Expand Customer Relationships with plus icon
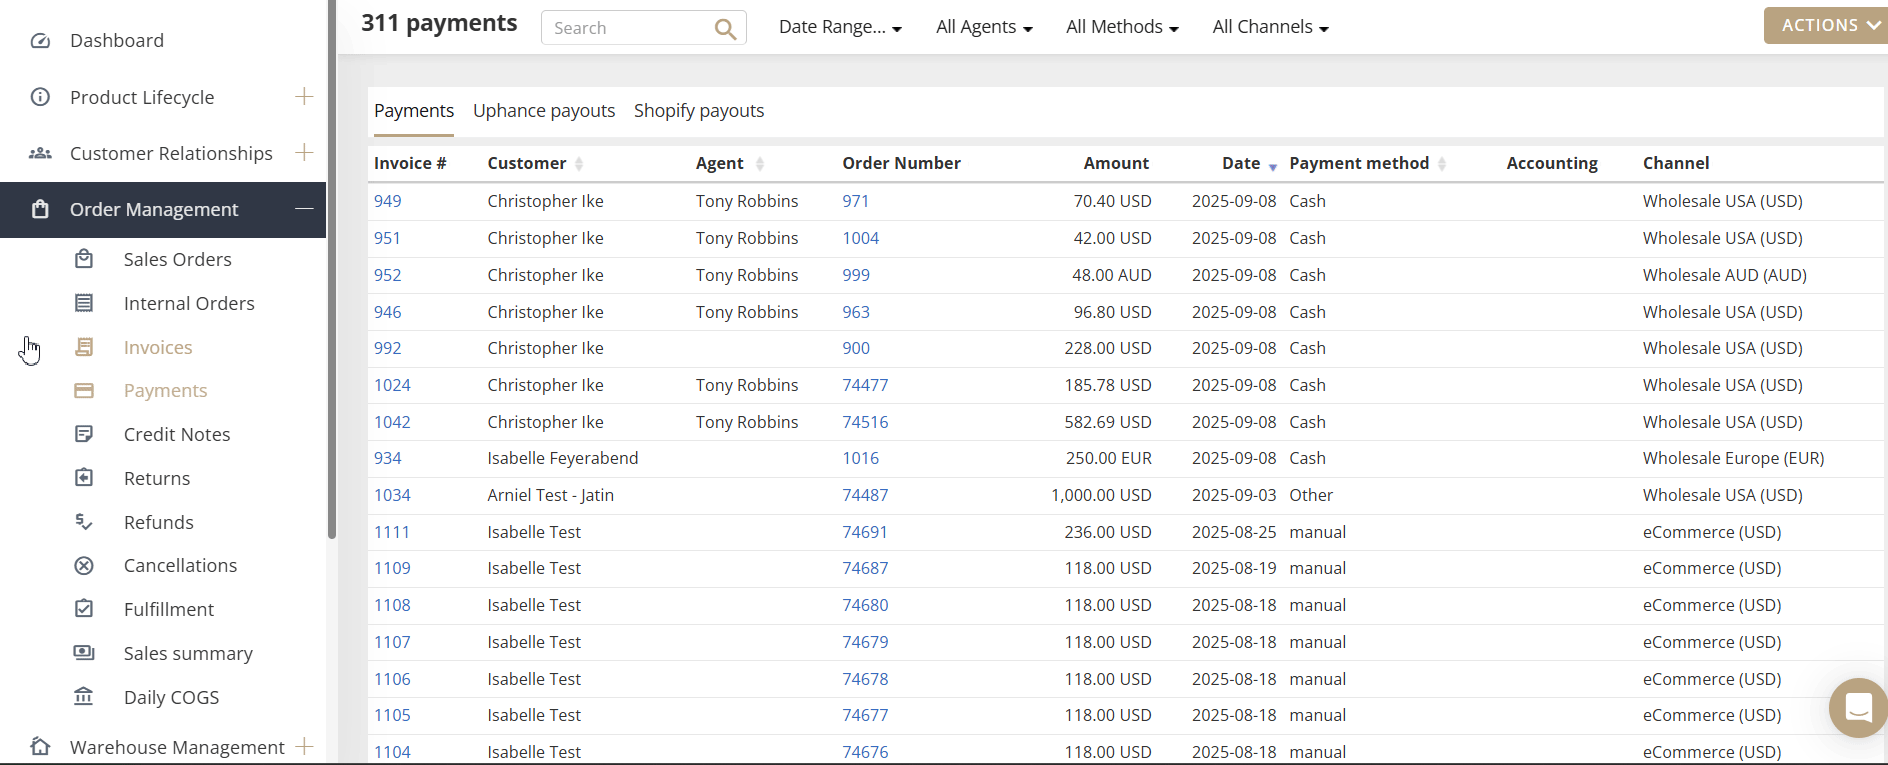 click(304, 153)
